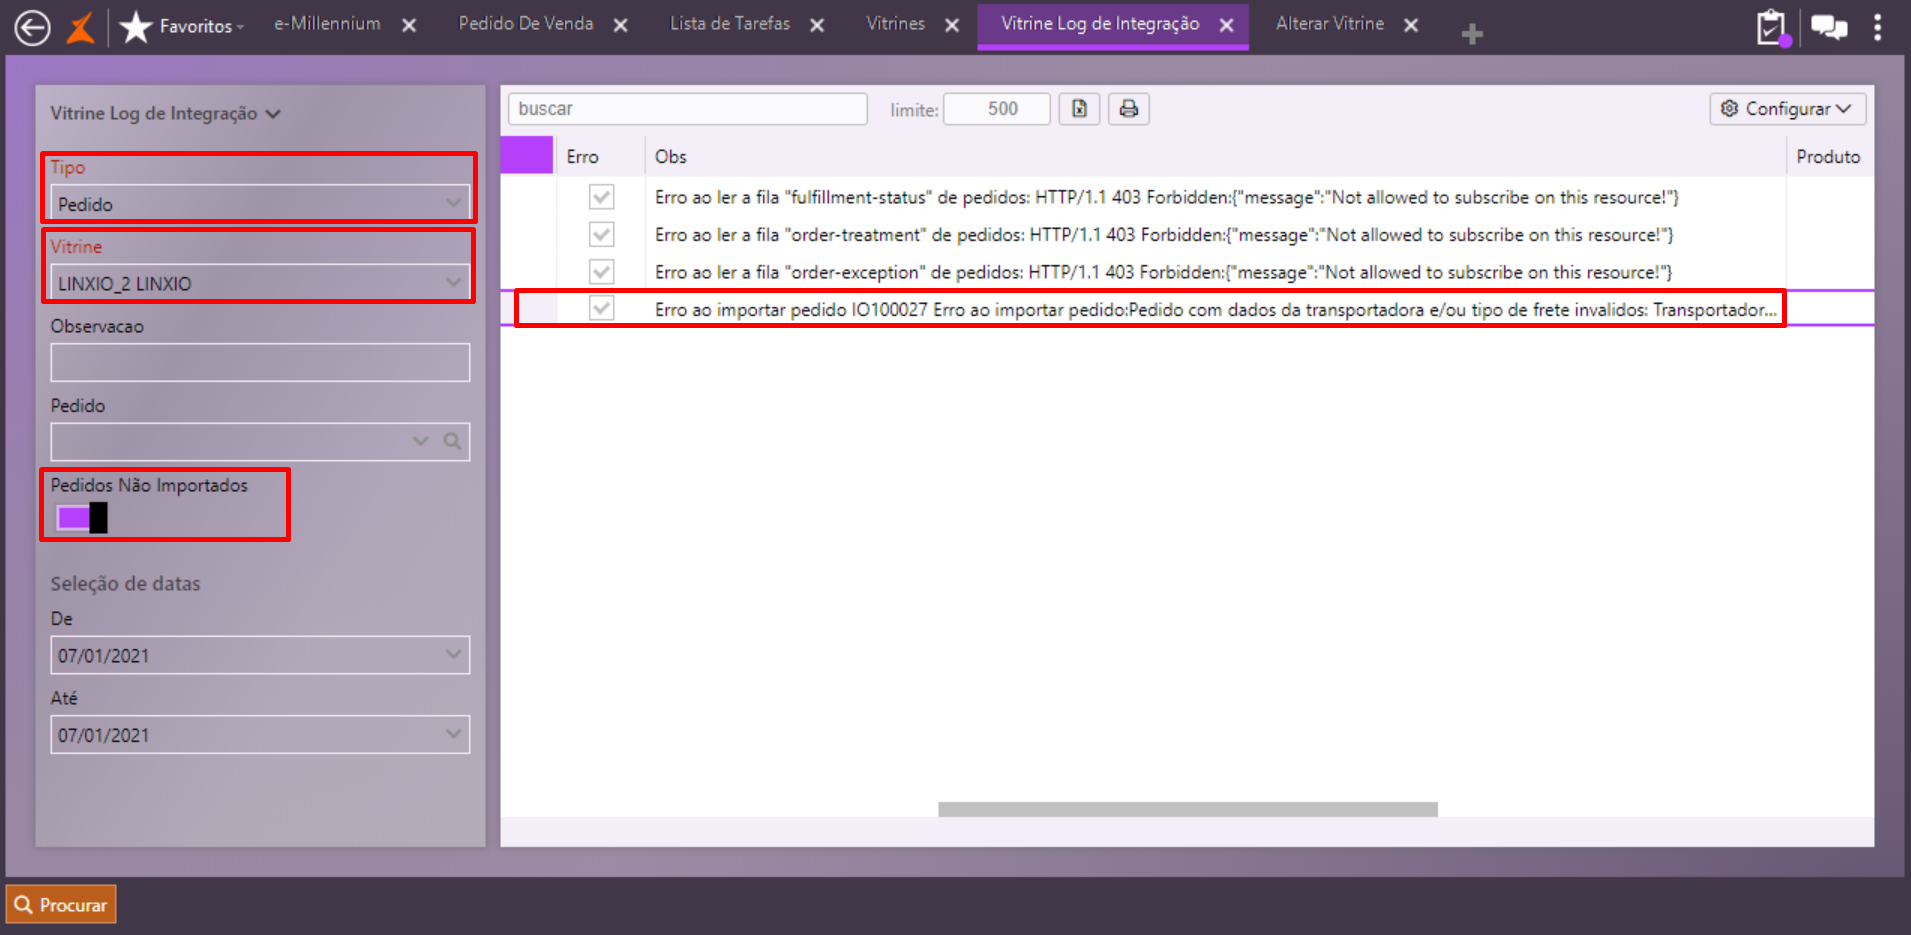
Task: Open the Tipo dropdown showing Pedido
Action: [x=260, y=203]
